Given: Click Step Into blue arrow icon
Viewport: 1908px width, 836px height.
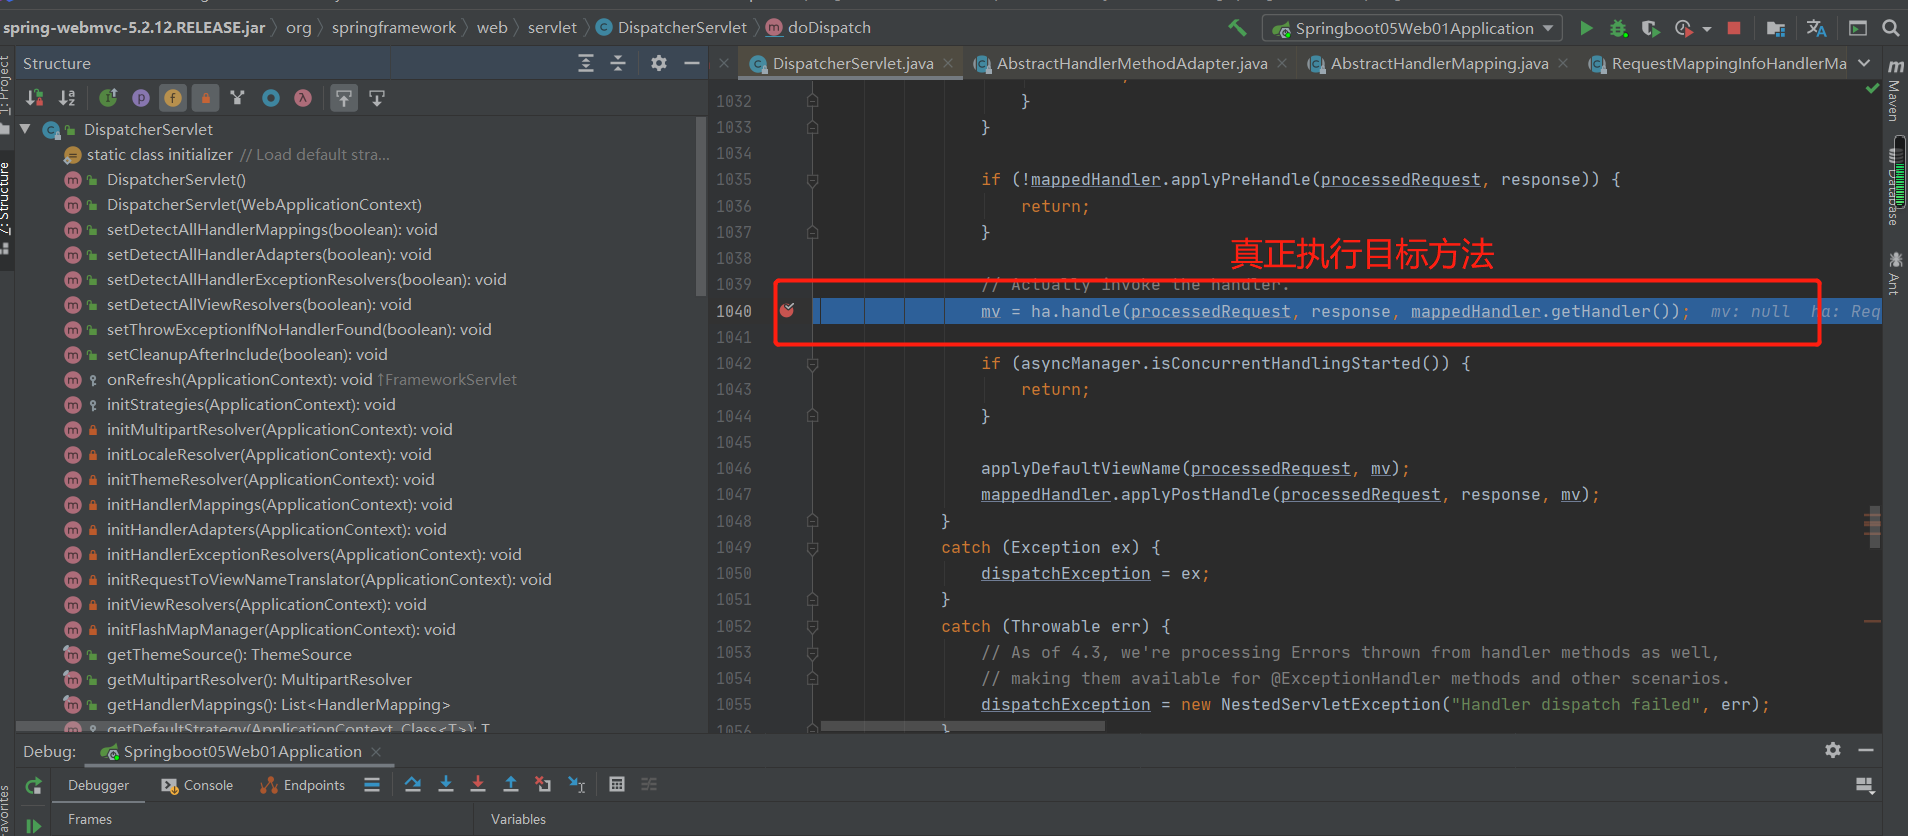Looking at the screenshot, I should pos(446,785).
